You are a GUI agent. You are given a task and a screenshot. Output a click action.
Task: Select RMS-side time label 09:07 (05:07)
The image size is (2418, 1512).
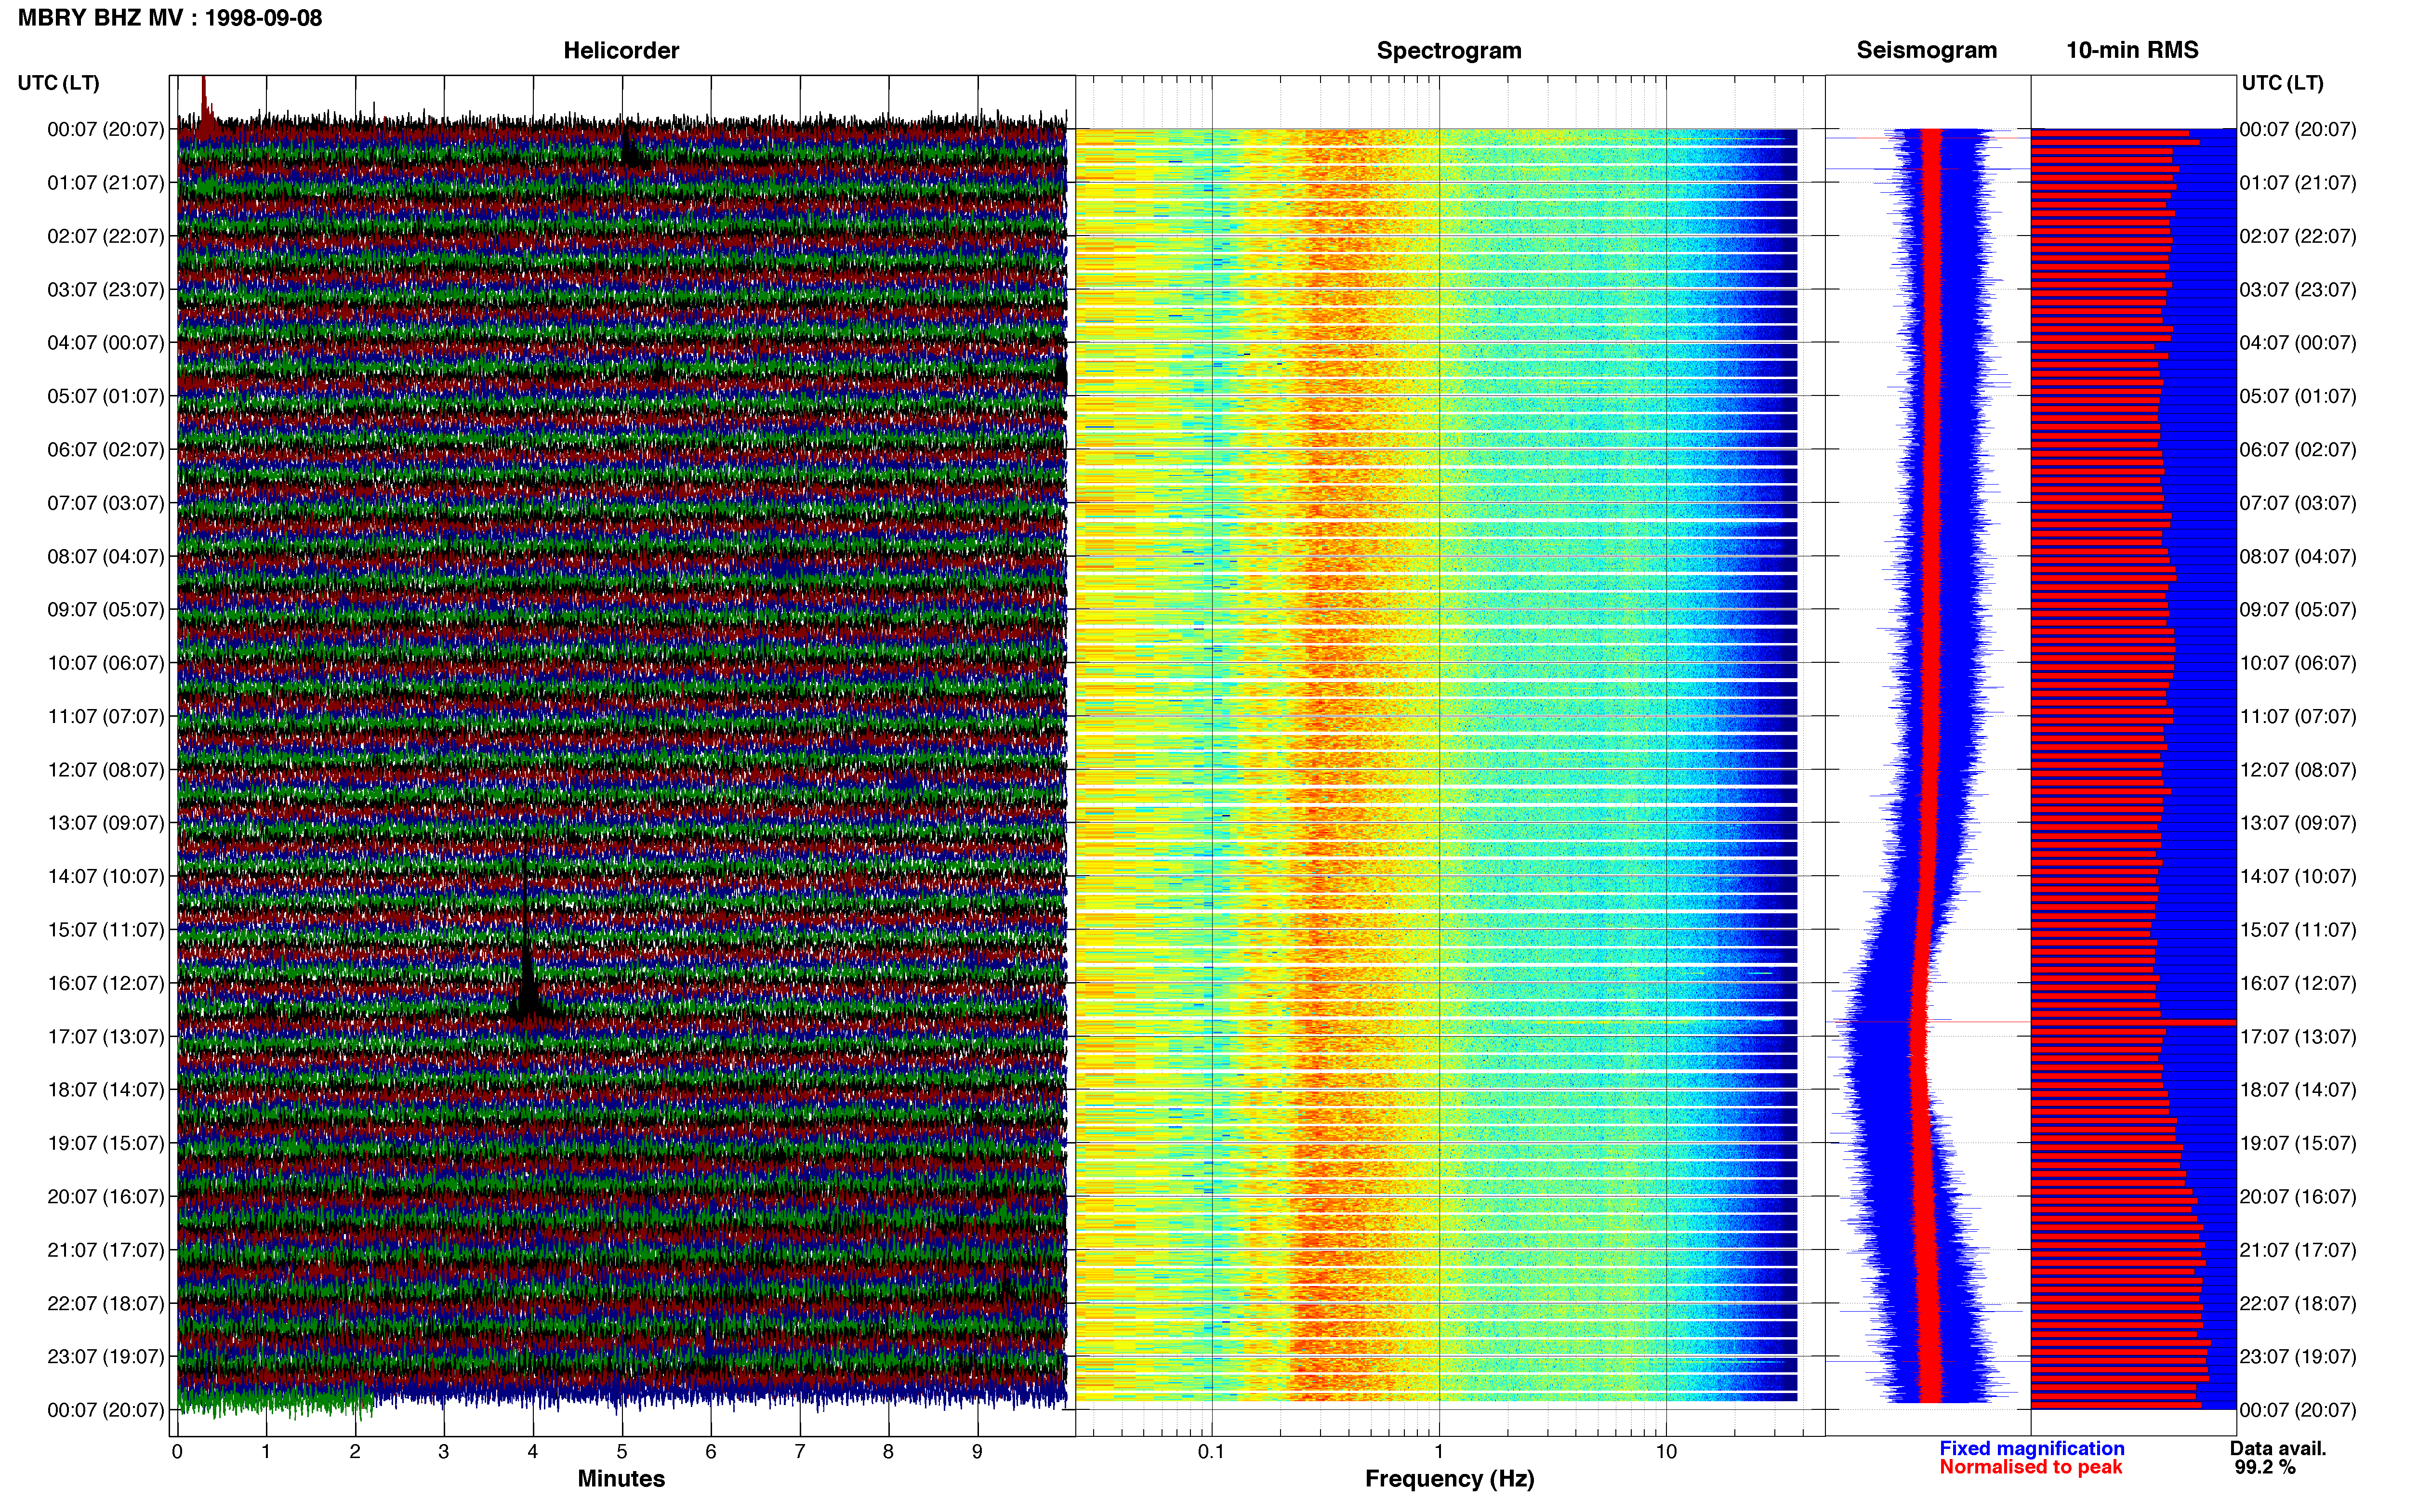2298,610
